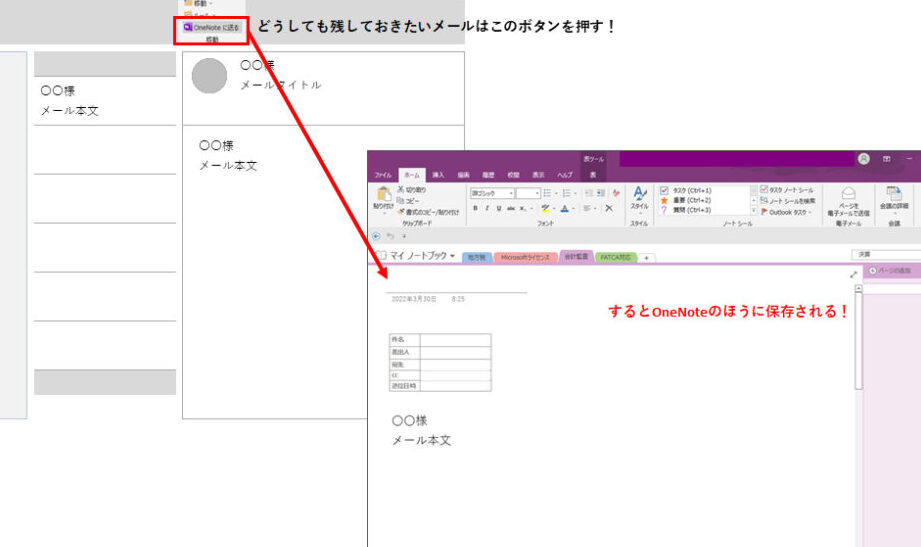
Task: Switch to the 履歴 ribbon tab
Action: click(x=488, y=175)
